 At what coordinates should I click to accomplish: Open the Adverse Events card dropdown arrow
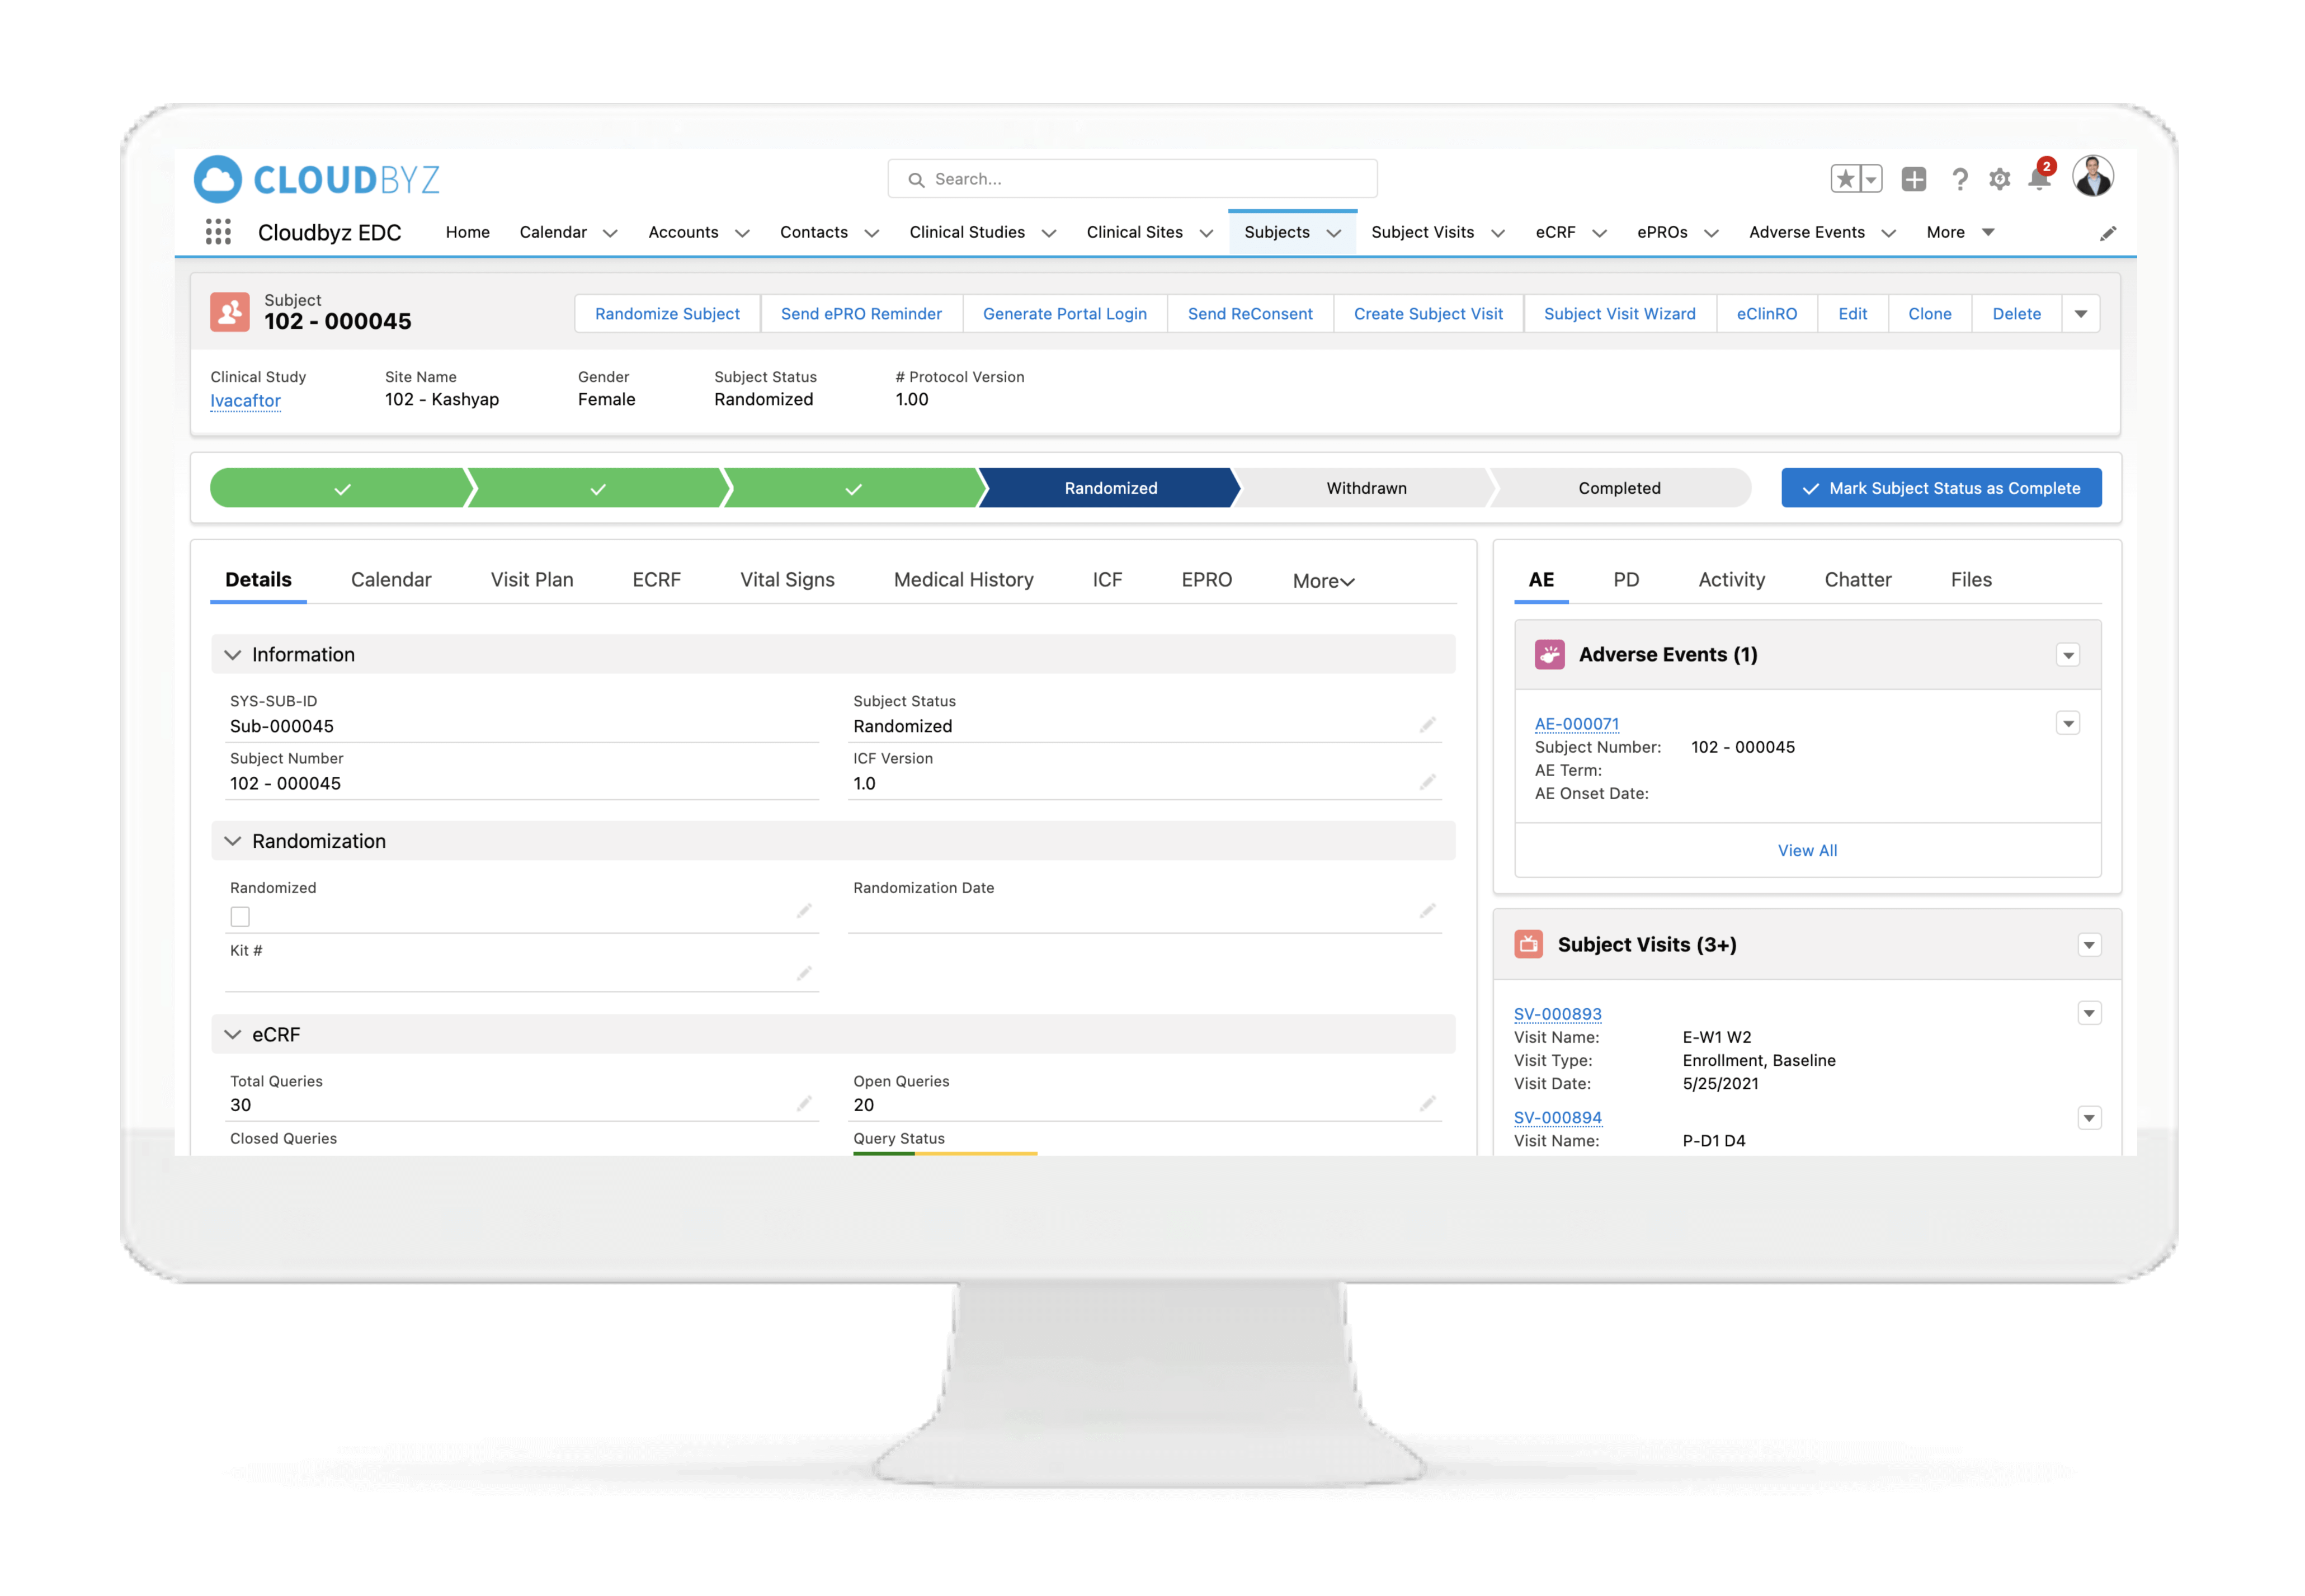tap(2068, 655)
